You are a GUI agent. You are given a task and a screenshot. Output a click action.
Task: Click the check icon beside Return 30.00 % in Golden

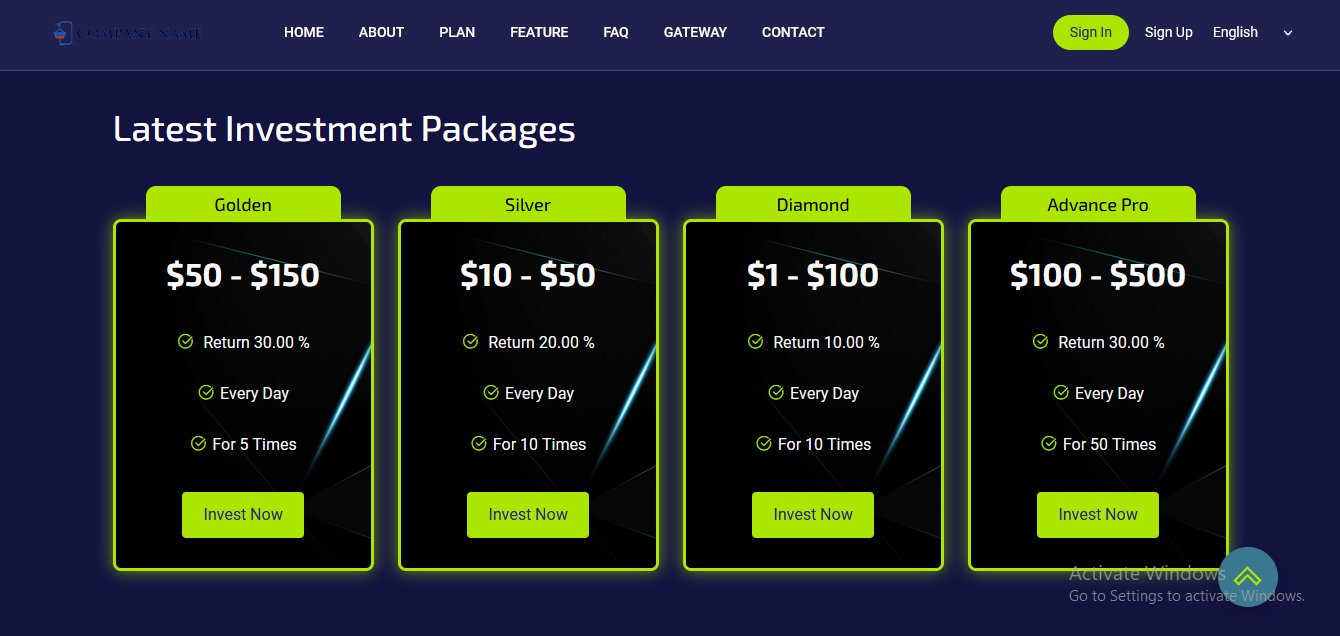(x=185, y=342)
